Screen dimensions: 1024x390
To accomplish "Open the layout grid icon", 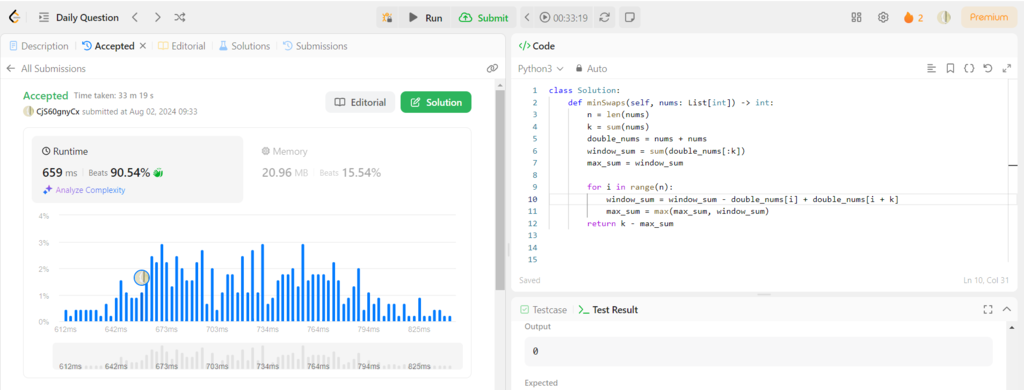I will (x=857, y=18).
